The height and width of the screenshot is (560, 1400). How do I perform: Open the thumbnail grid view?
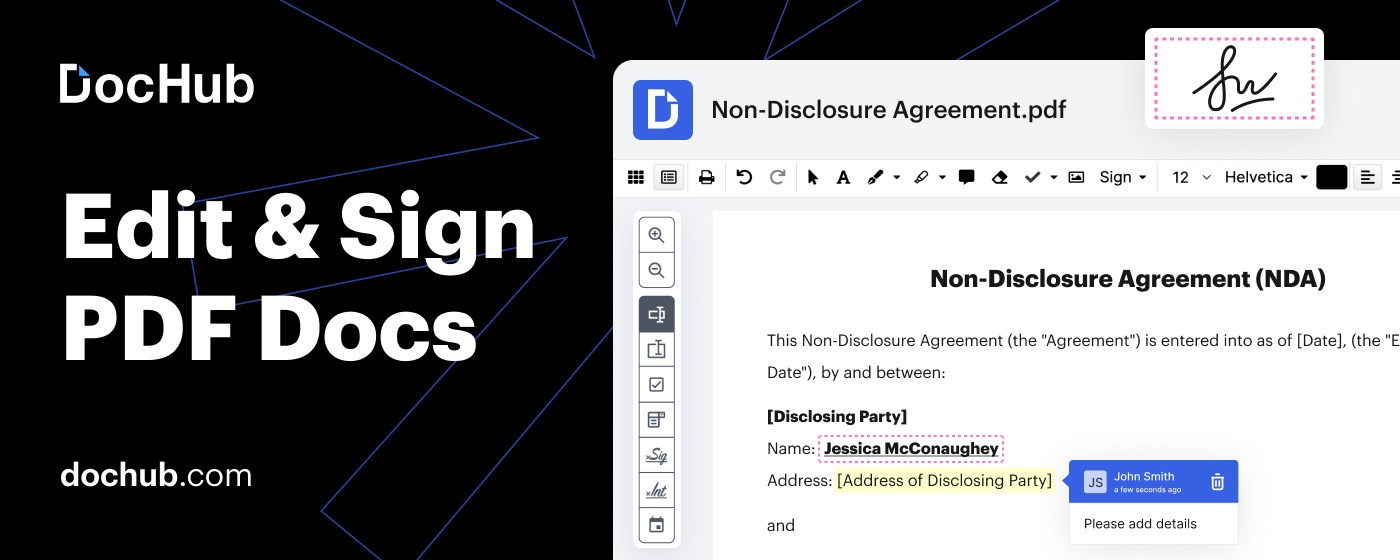635,177
